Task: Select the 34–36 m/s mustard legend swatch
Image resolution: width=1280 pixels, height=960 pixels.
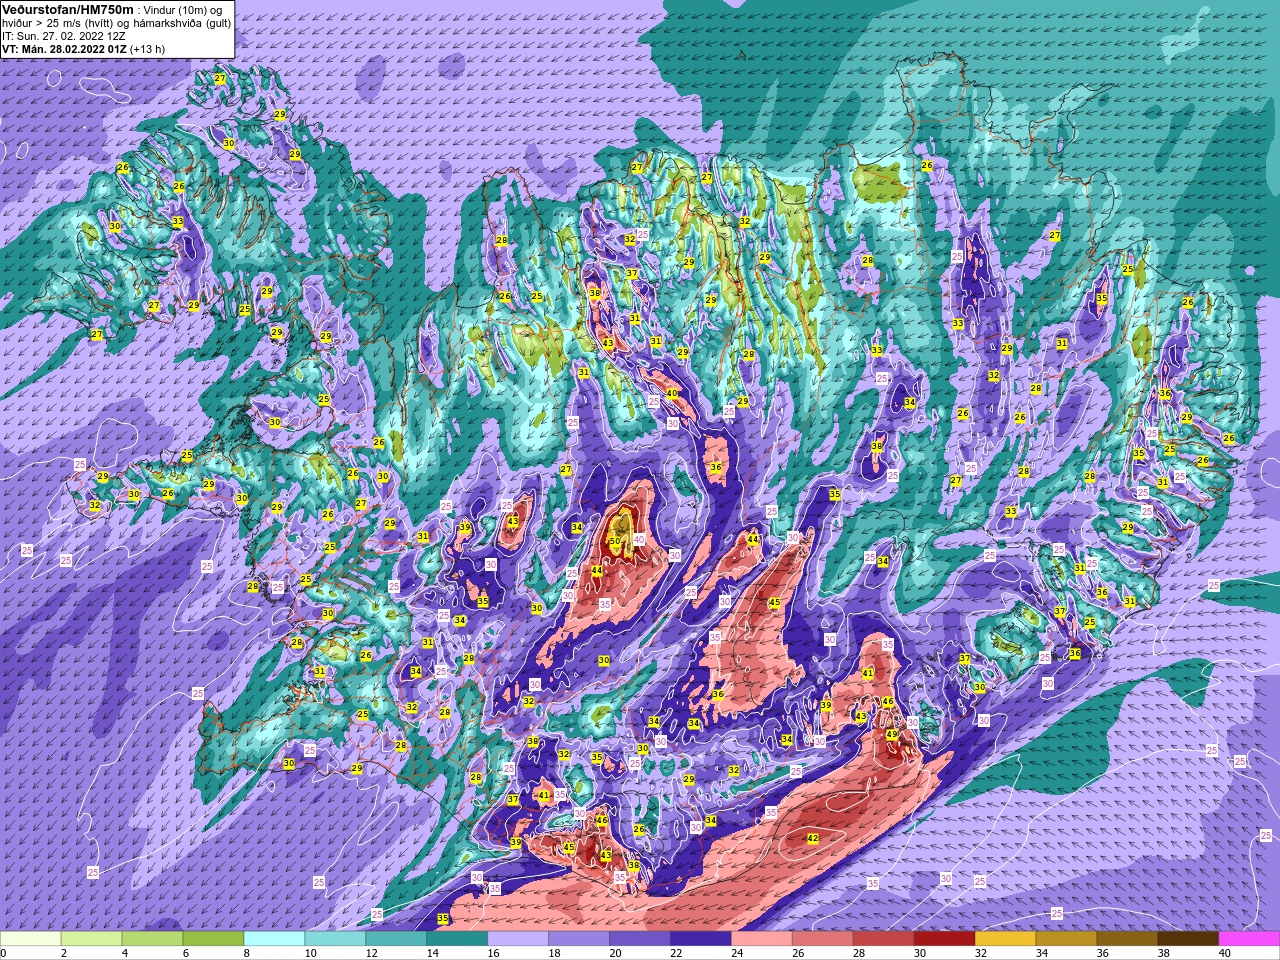Action: (x=1068, y=939)
